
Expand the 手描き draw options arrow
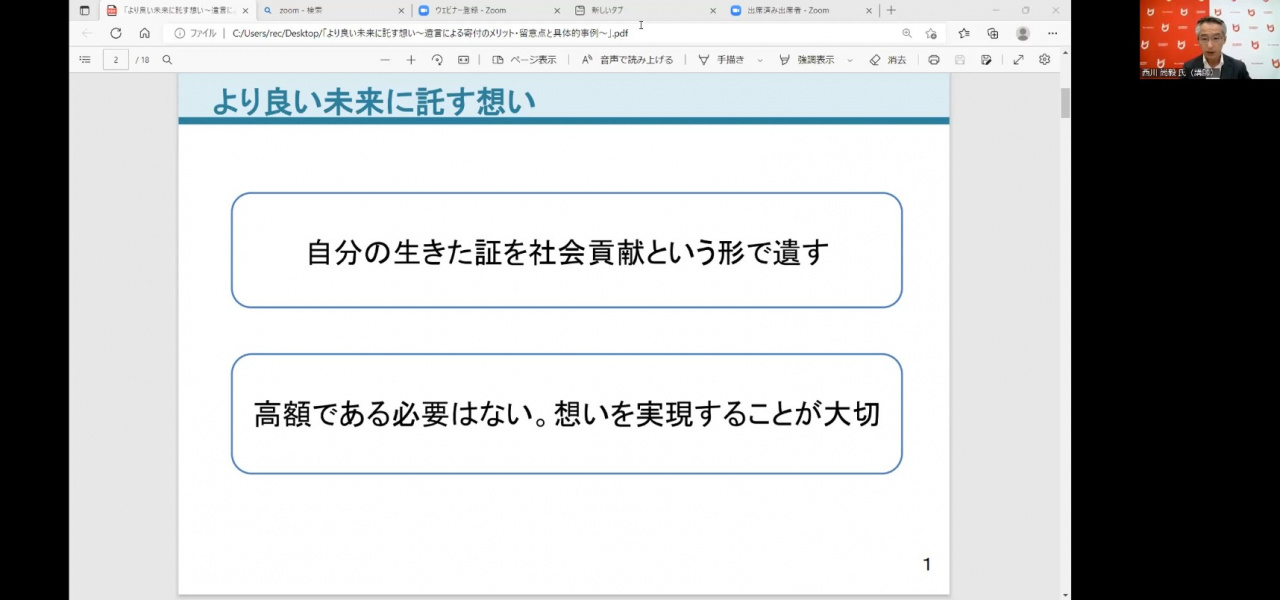(x=760, y=61)
